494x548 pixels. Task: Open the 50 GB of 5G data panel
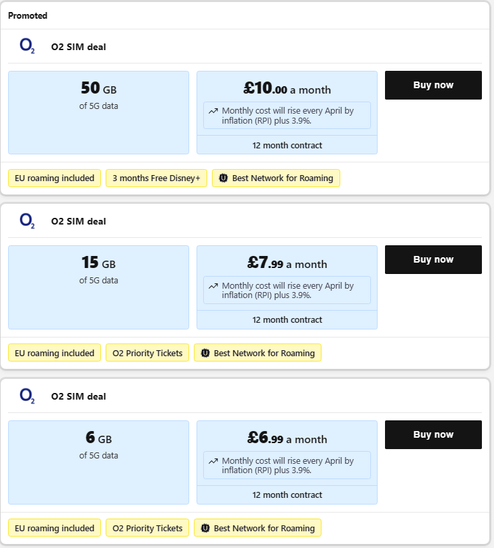coord(99,113)
